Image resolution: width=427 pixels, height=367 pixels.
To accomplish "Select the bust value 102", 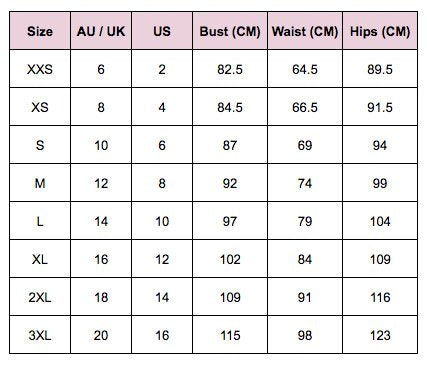I will click(230, 259).
